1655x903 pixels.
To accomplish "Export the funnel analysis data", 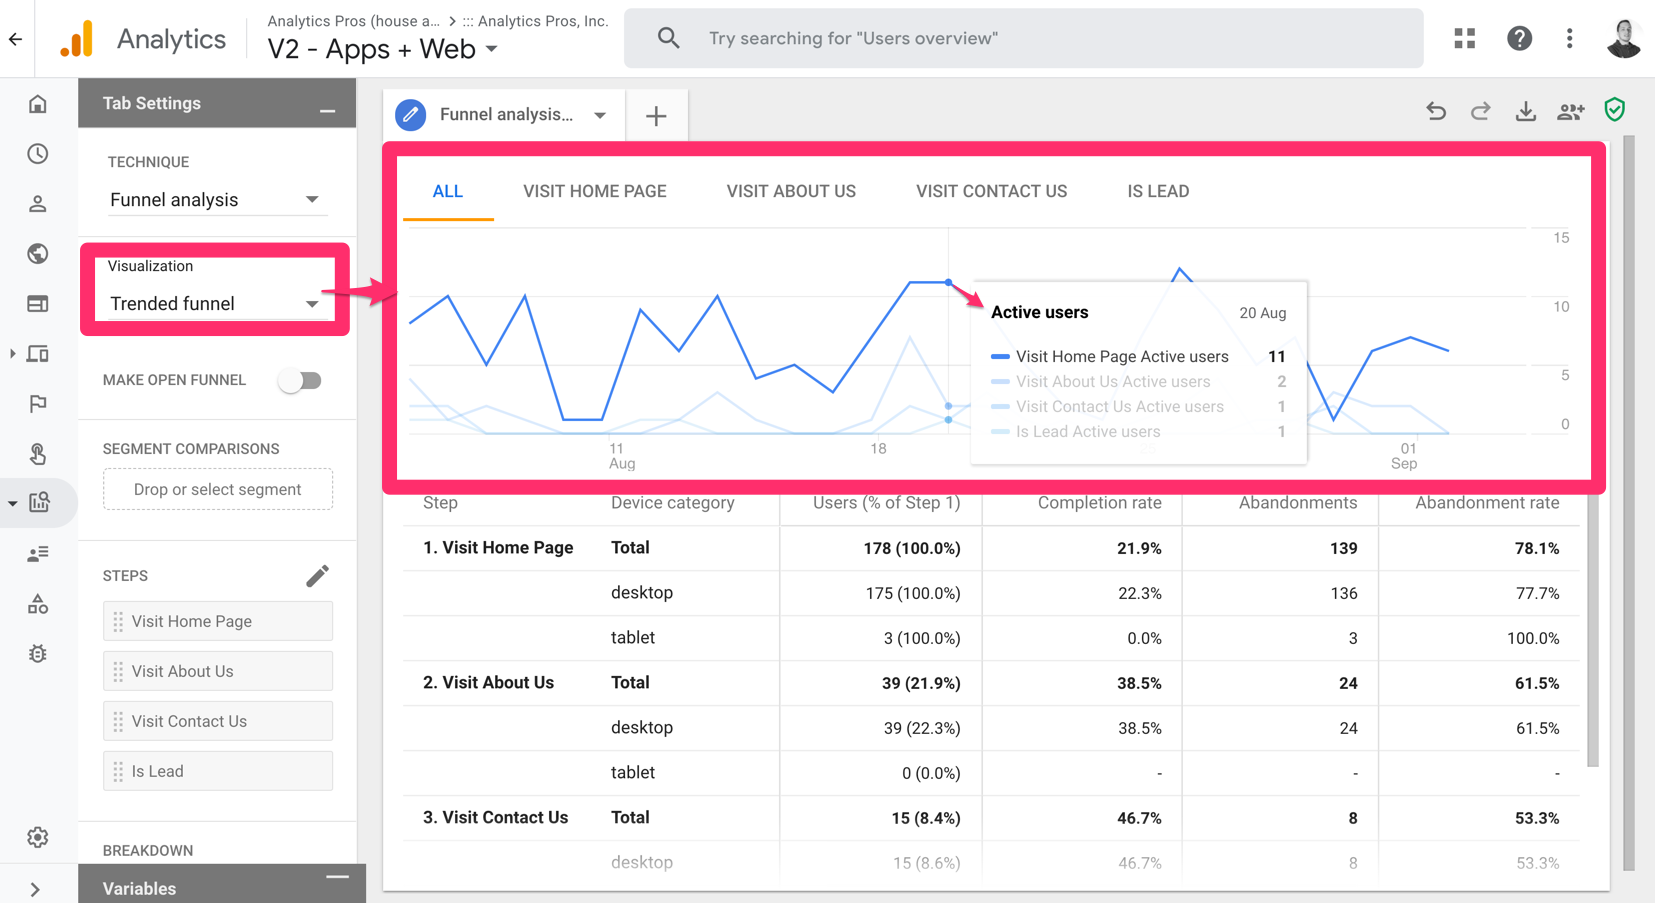I will (1525, 111).
